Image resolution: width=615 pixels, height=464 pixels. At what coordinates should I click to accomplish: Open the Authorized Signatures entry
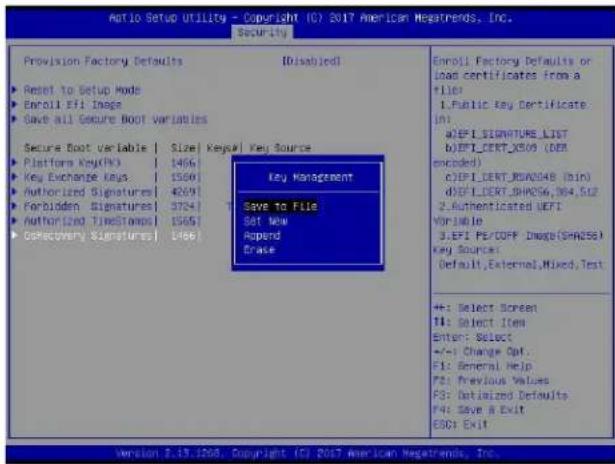pos(88,192)
